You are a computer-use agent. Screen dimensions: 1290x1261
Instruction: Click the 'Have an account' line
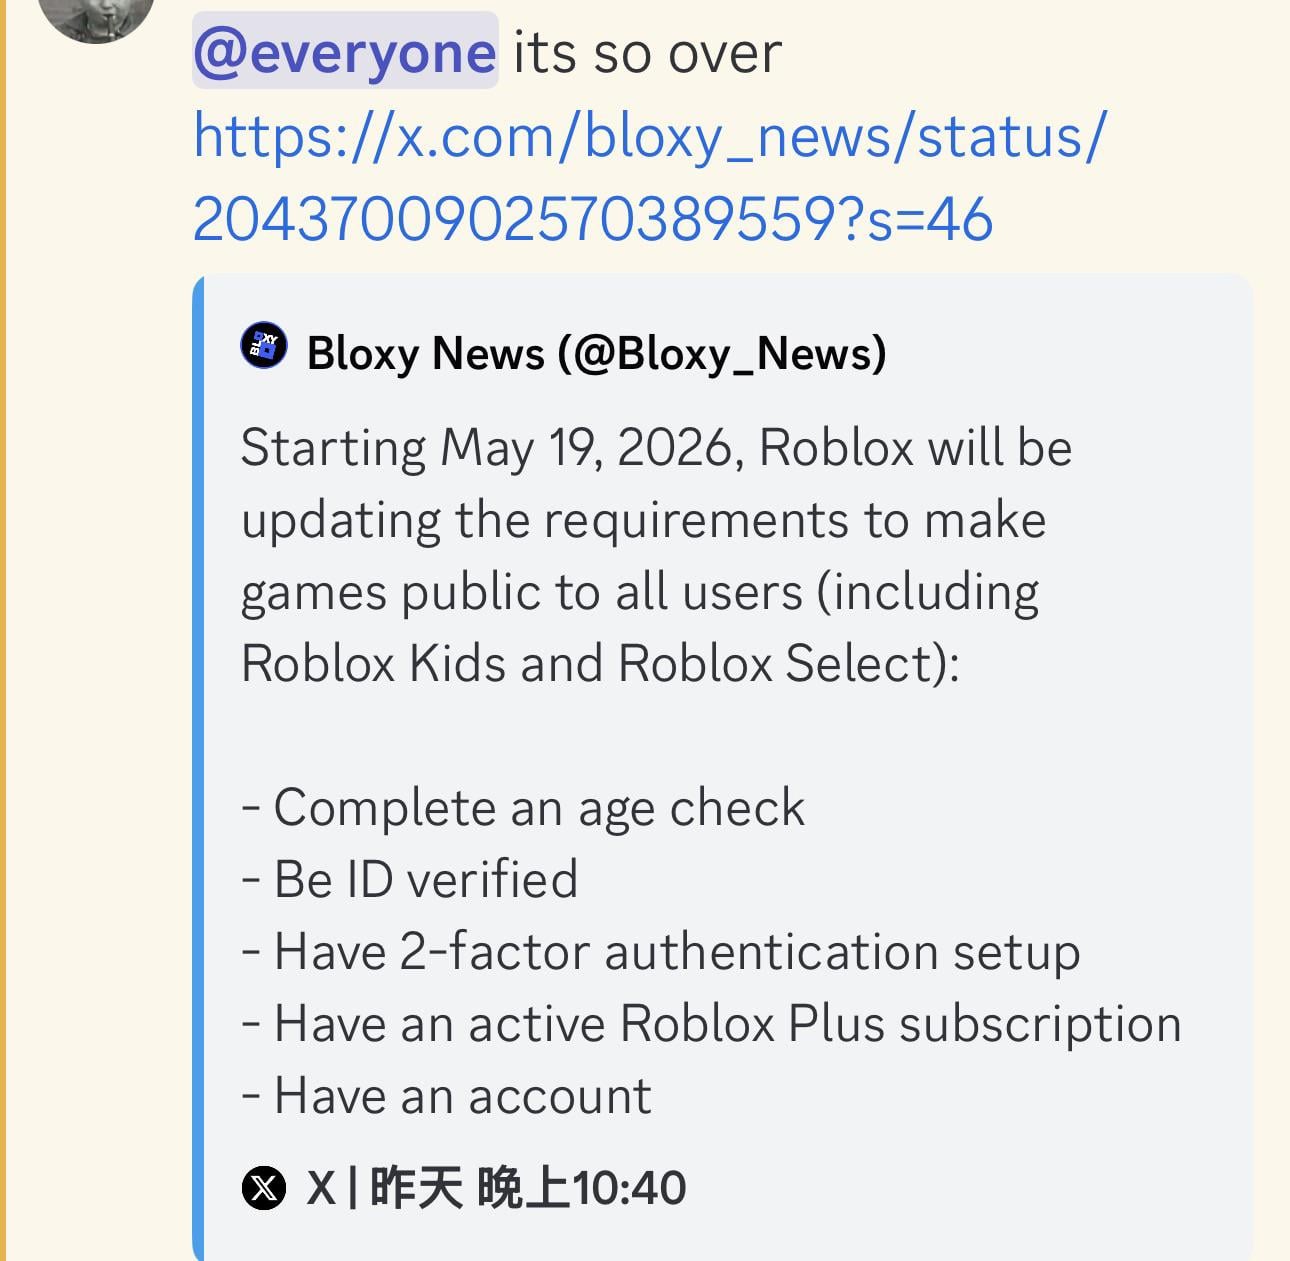click(446, 1095)
